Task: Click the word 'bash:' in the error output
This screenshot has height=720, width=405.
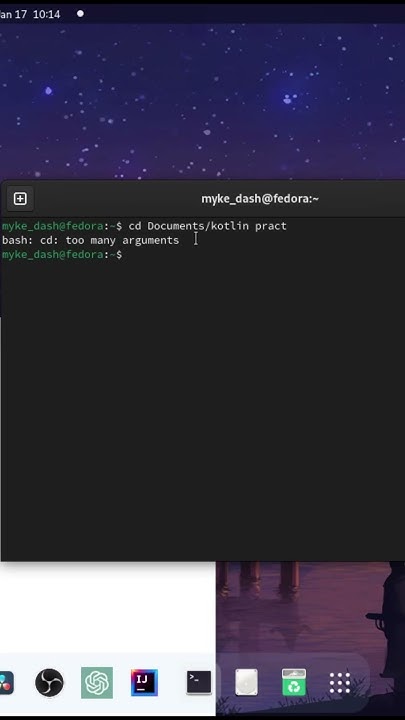Action: coord(17,240)
